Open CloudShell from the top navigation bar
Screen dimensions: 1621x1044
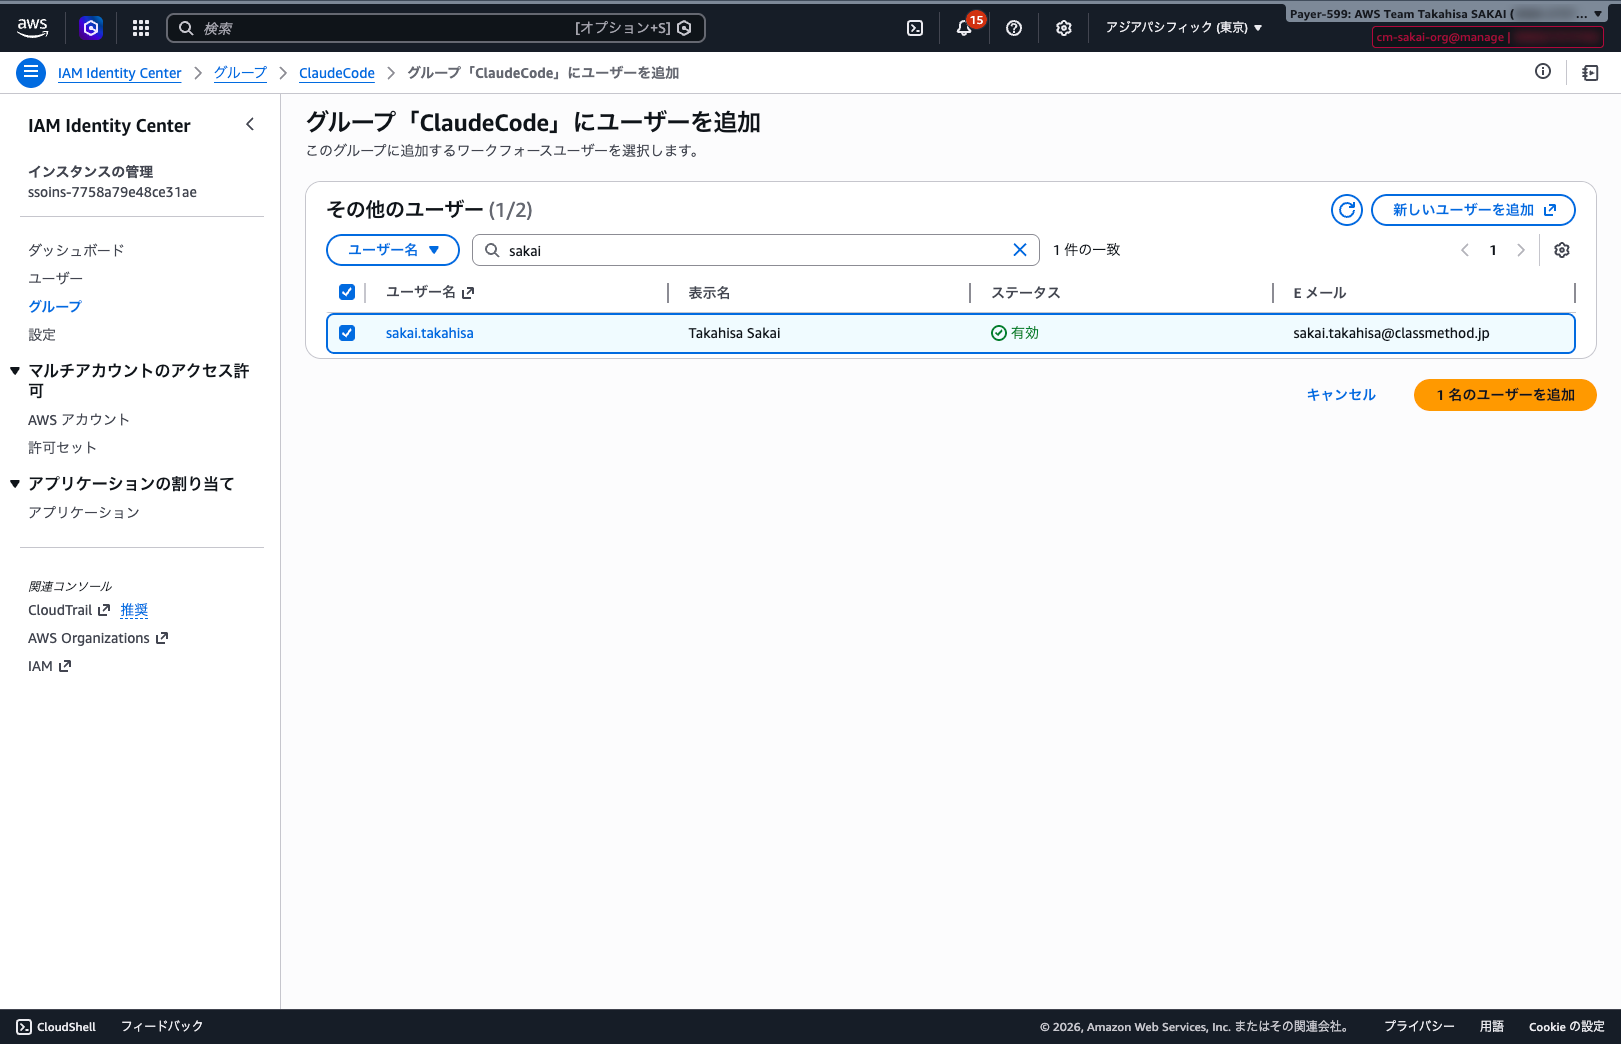tap(915, 28)
